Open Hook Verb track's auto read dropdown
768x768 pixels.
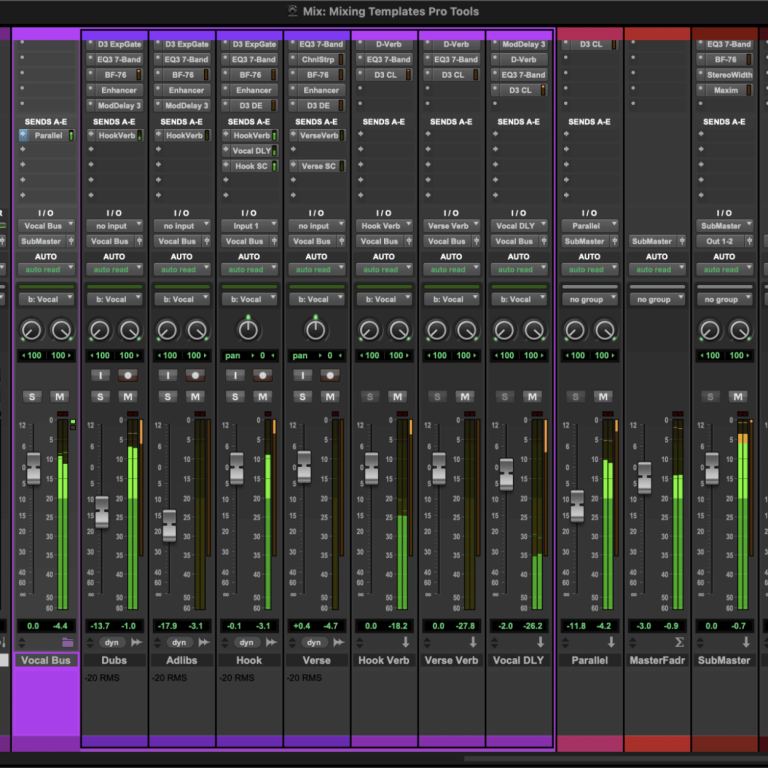click(x=384, y=269)
